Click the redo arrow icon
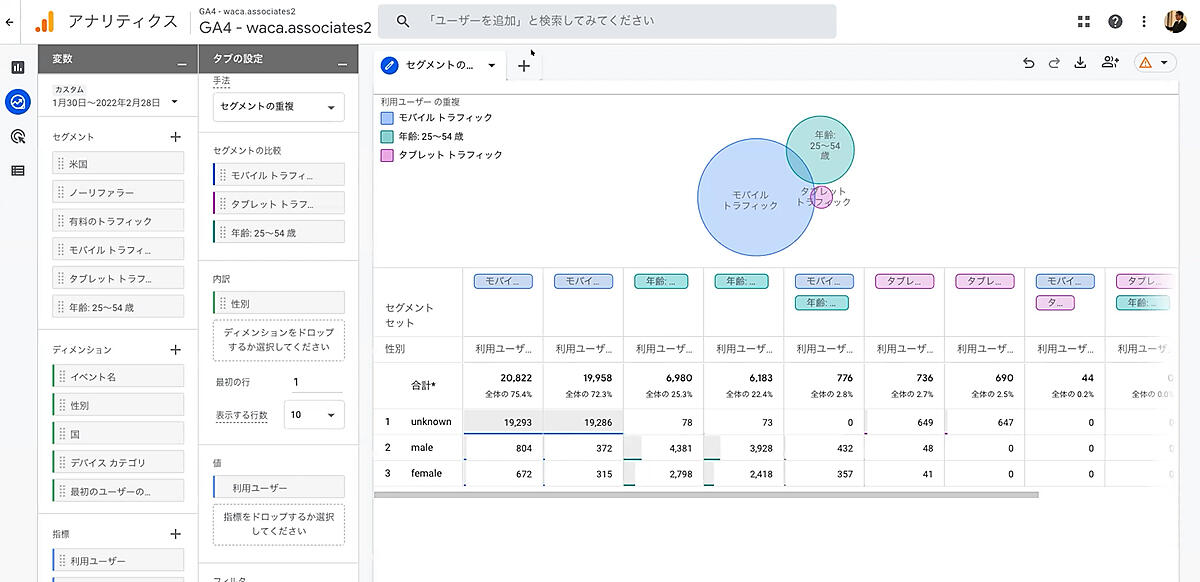Viewport: 1200px width, 582px height. 1054,63
